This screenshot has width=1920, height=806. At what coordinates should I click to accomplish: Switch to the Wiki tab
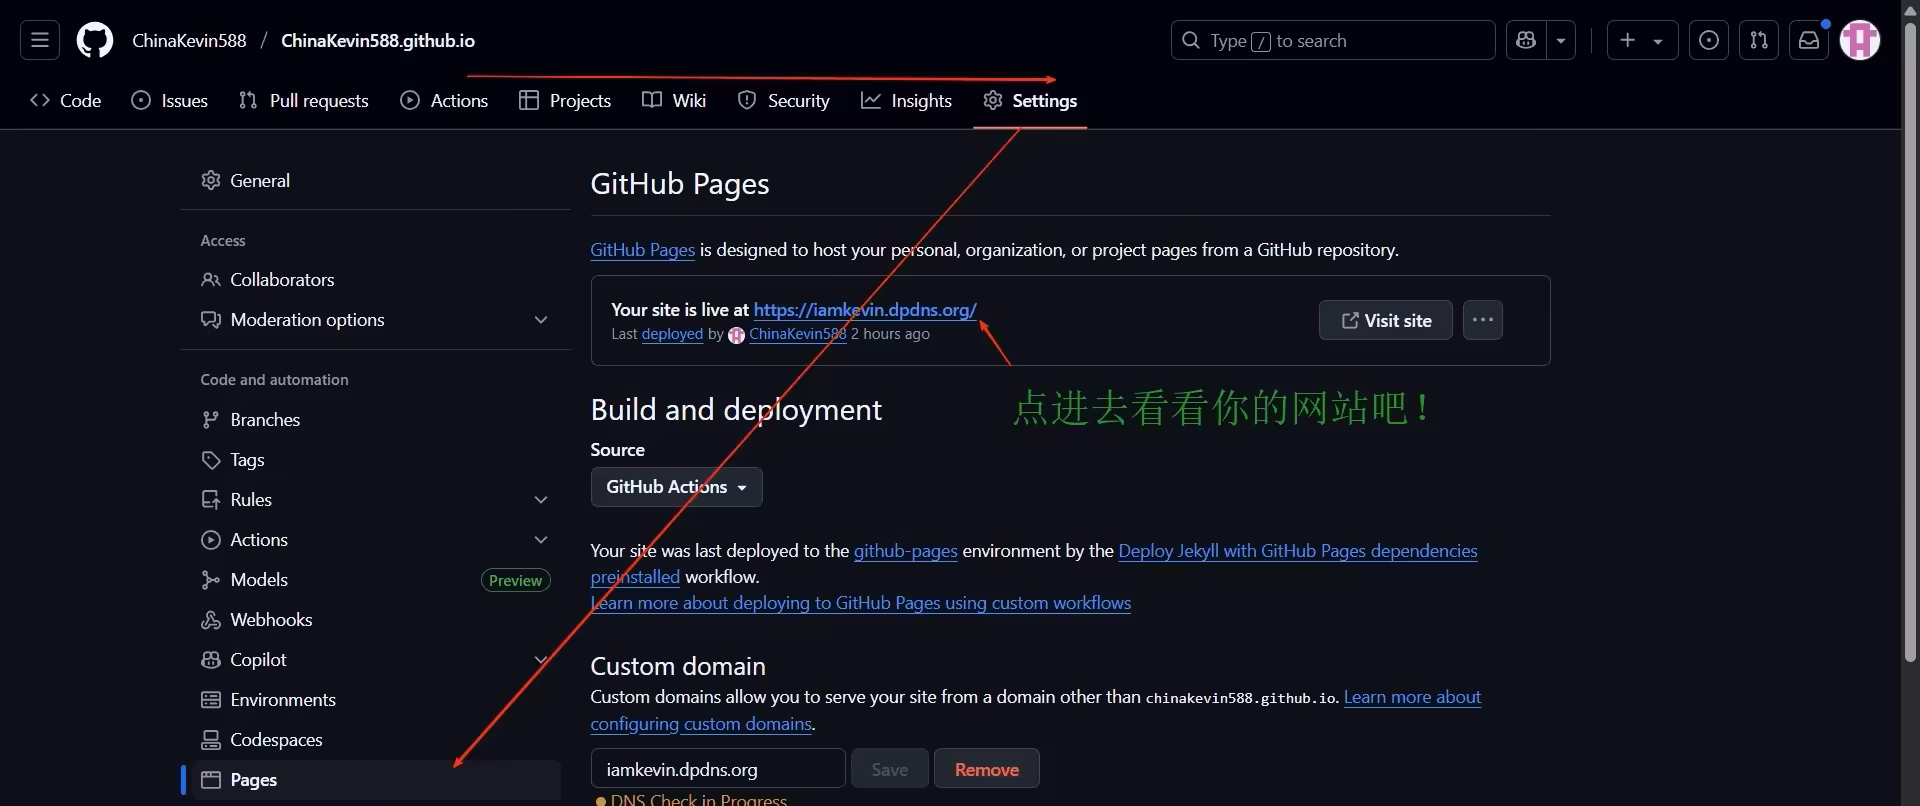tap(674, 101)
